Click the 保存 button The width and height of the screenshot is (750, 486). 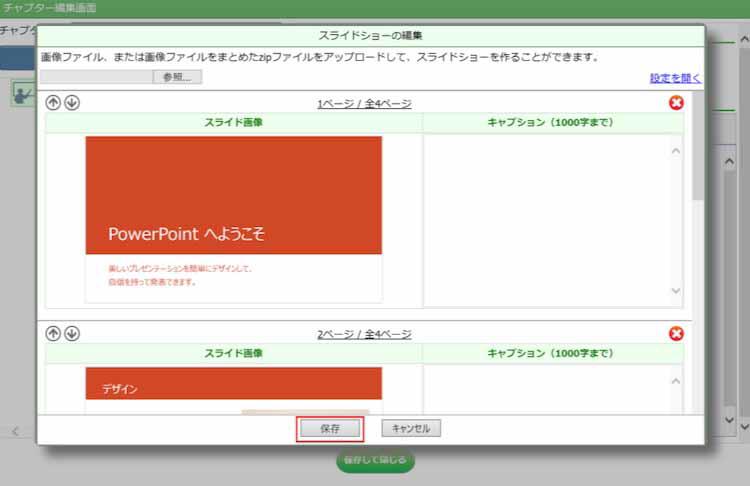(x=330, y=429)
